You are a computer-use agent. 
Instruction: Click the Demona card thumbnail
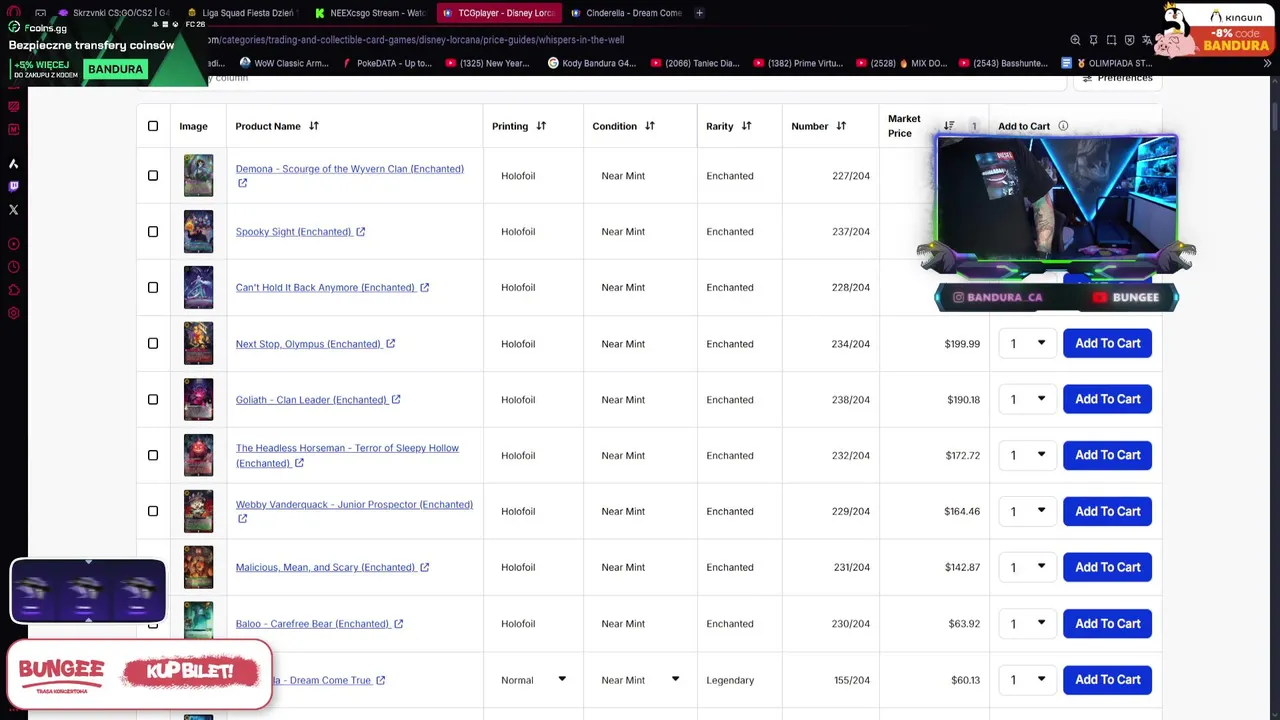pyautogui.click(x=198, y=175)
